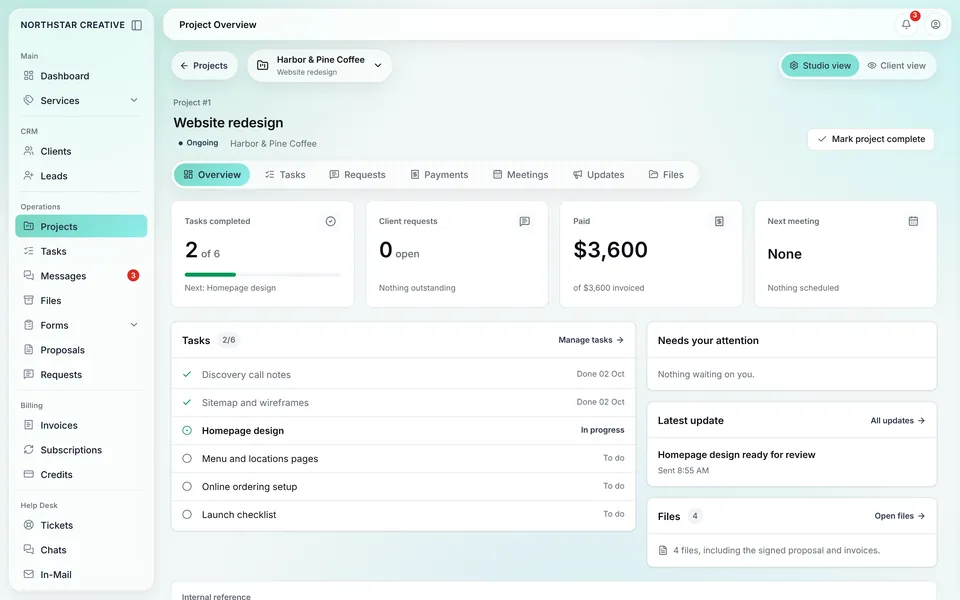Switch to the Payments tab
The image size is (960, 600).
(439, 174)
